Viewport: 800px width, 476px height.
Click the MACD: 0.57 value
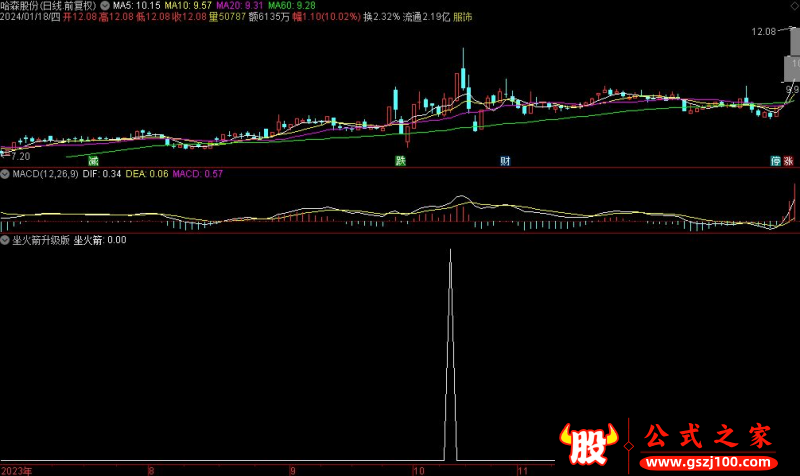[x=197, y=174]
